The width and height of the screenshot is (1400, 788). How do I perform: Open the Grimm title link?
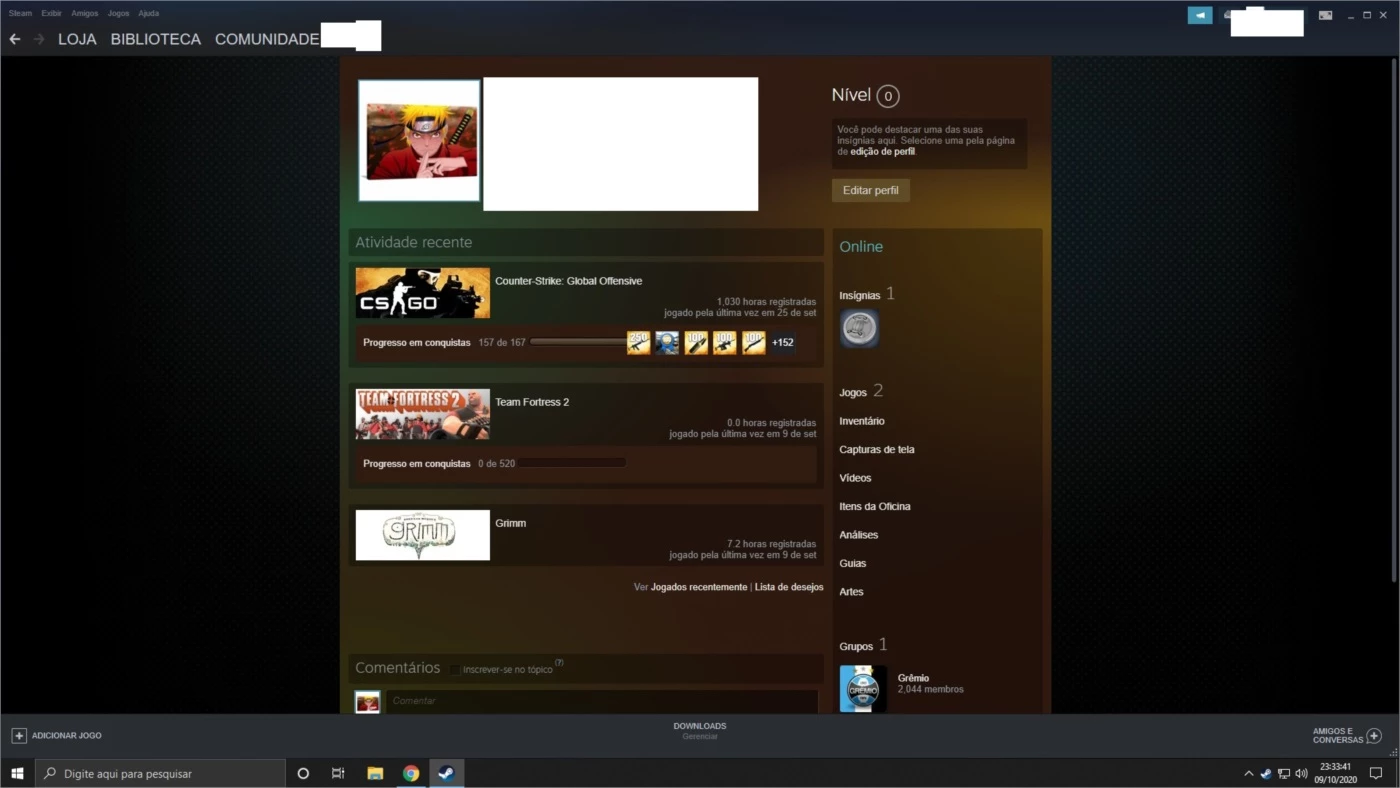click(x=510, y=523)
